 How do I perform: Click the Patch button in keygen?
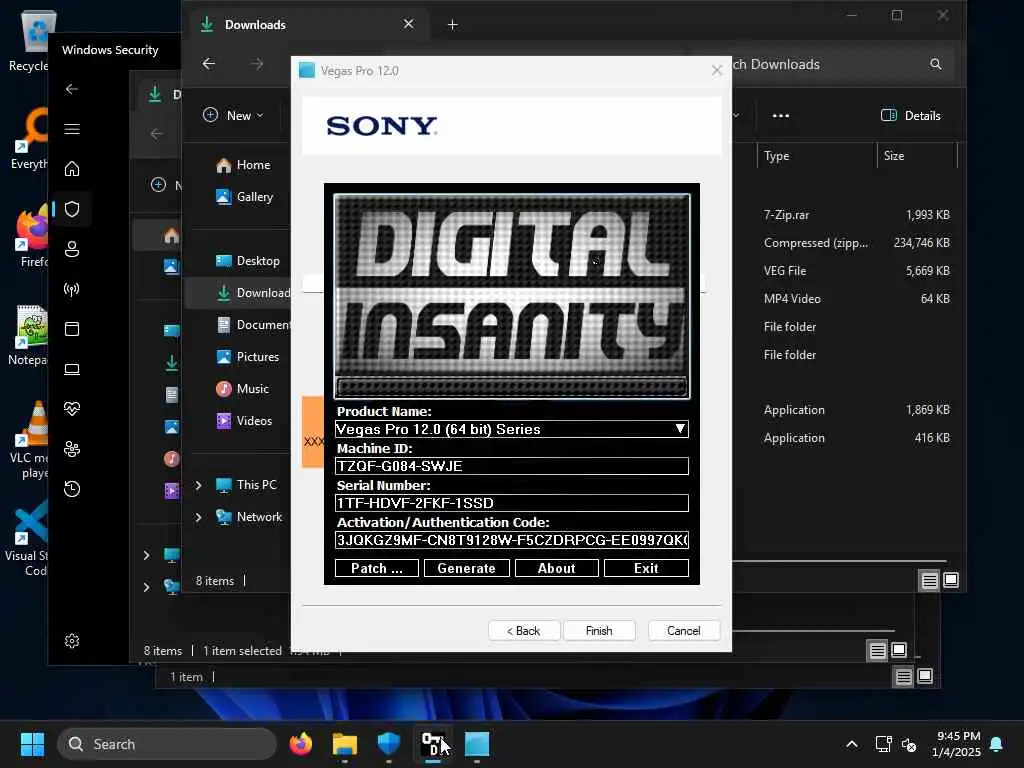[x=377, y=568]
